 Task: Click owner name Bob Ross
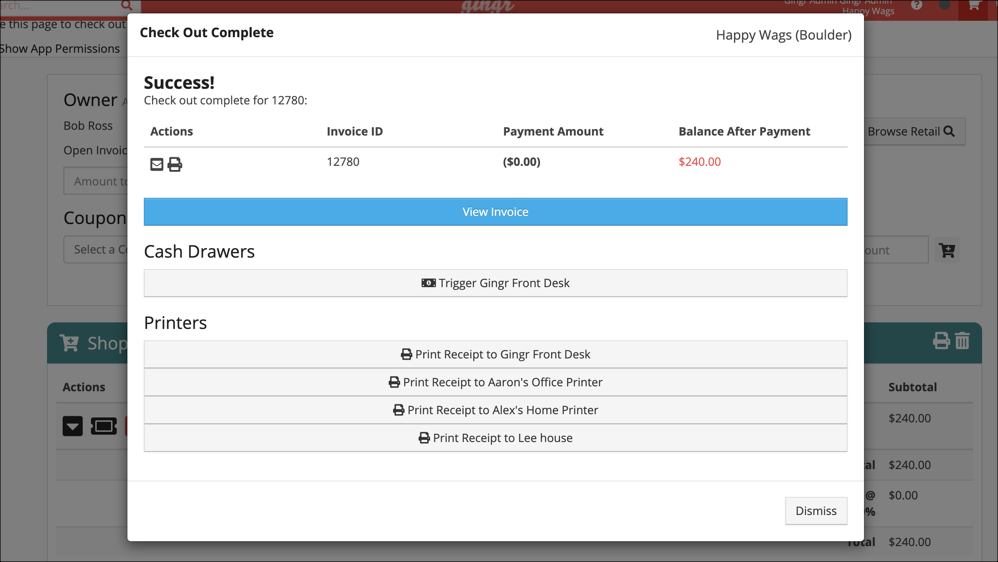point(88,126)
